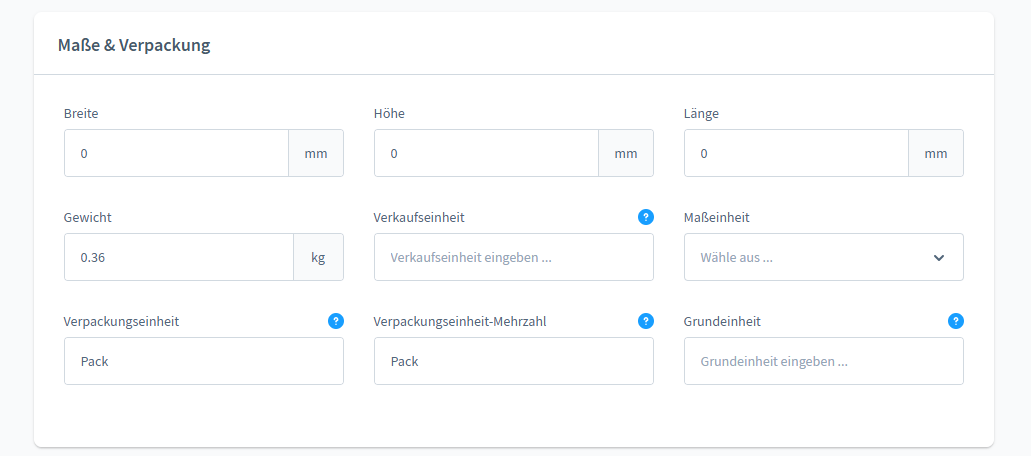The image size is (1031, 456).
Task: Open the Maßeinheit dropdown
Action: (823, 257)
